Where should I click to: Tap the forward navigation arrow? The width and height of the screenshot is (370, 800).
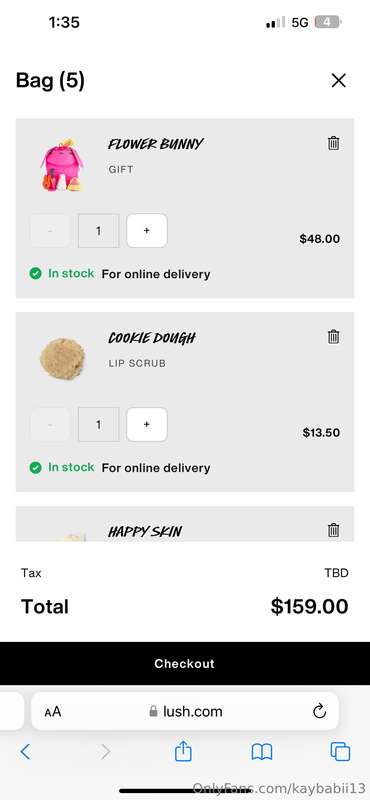[x=105, y=752]
